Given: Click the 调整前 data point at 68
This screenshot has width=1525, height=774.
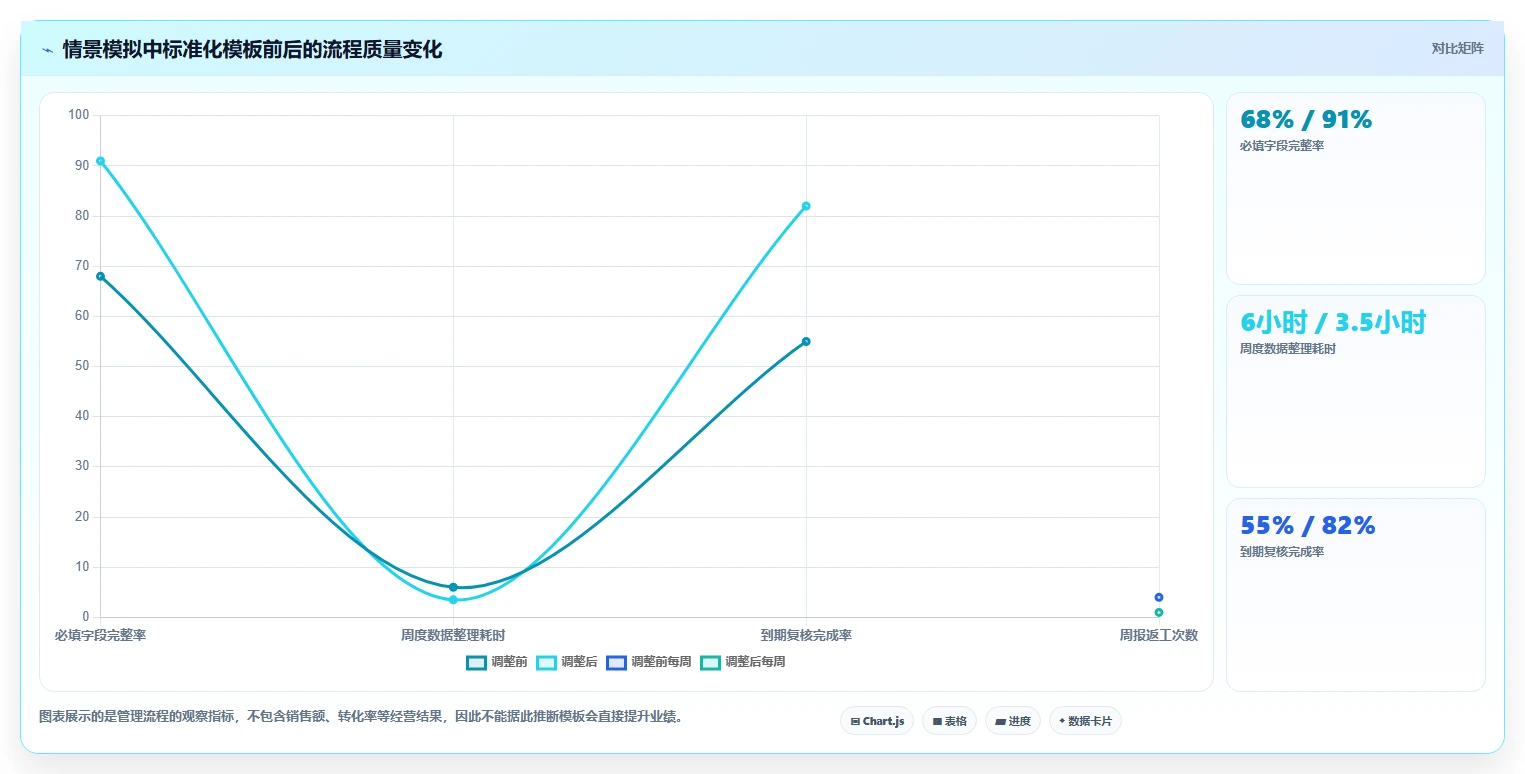Looking at the screenshot, I should click(x=100, y=276).
